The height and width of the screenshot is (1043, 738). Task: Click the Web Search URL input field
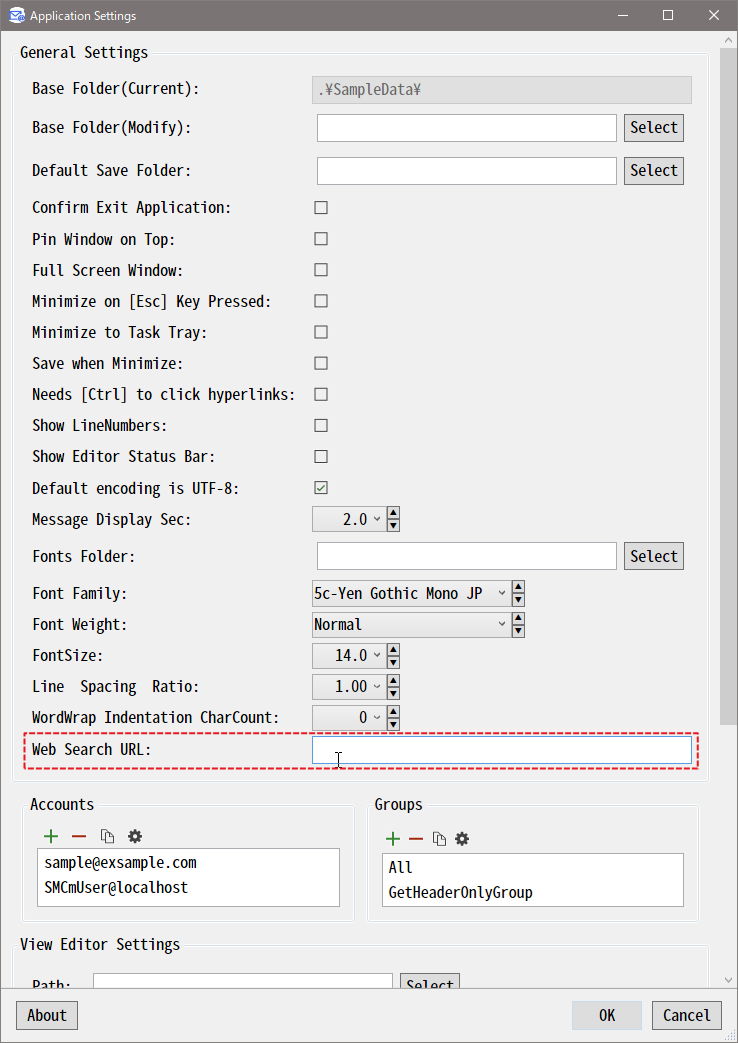(x=502, y=750)
